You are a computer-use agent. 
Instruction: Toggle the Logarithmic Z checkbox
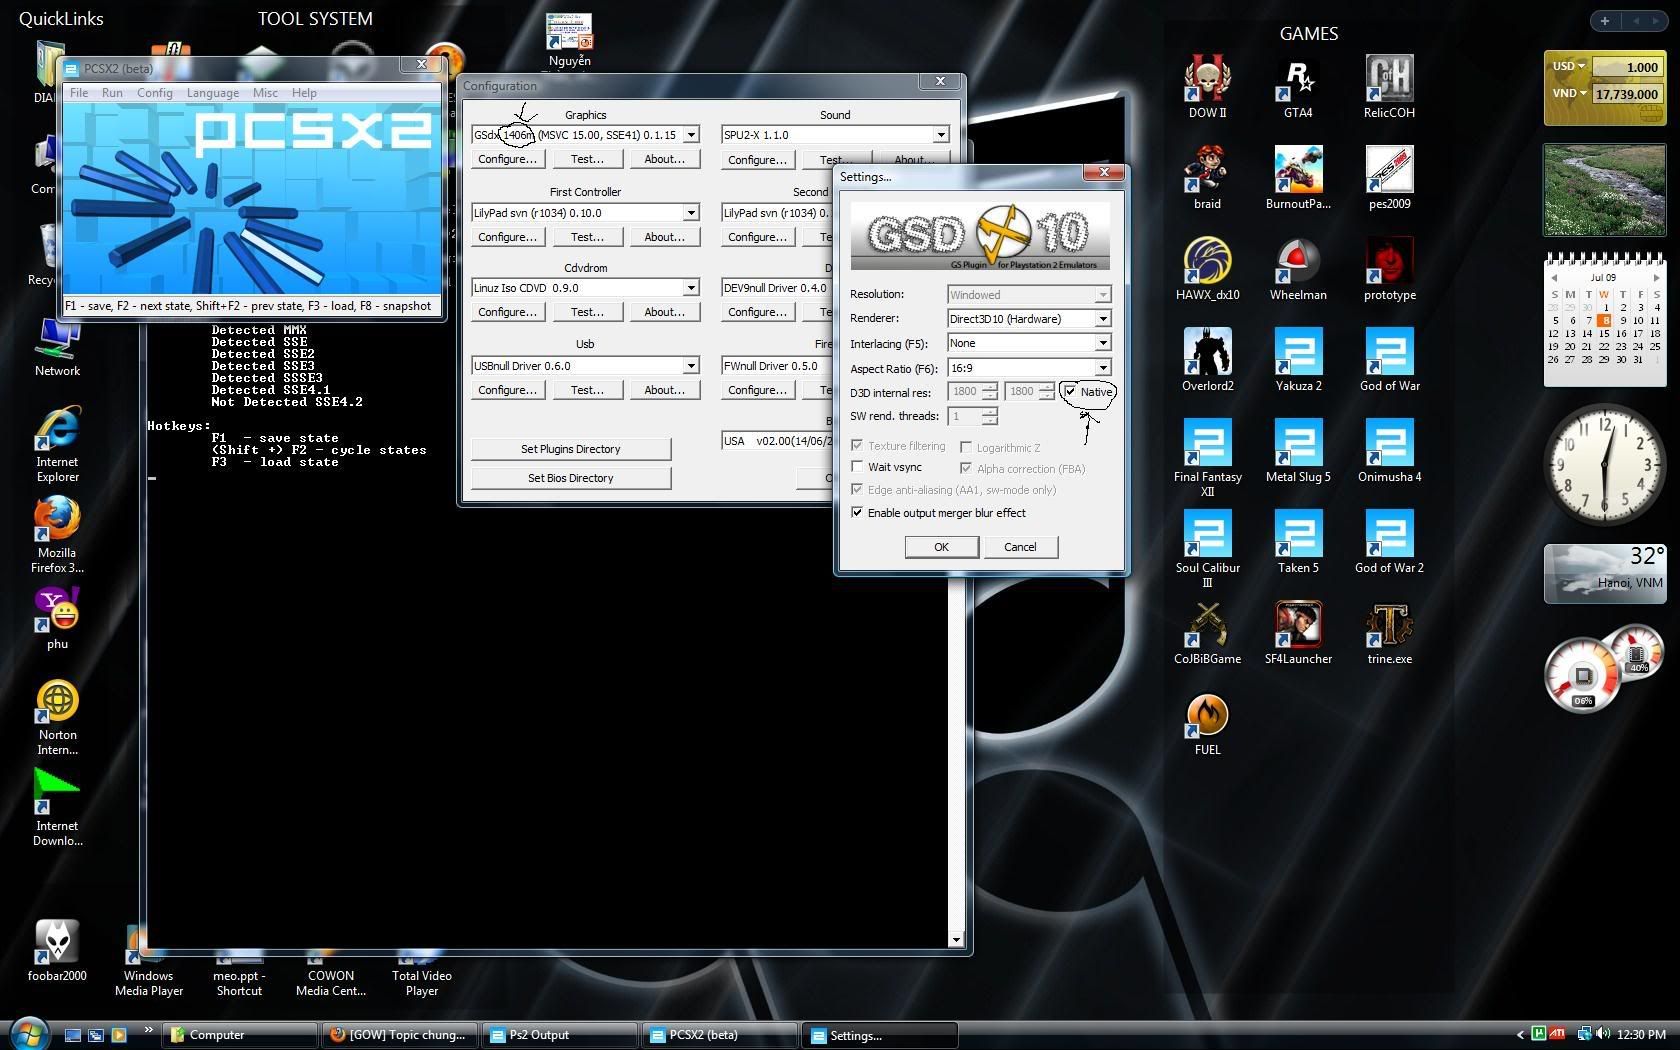tap(966, 447)
